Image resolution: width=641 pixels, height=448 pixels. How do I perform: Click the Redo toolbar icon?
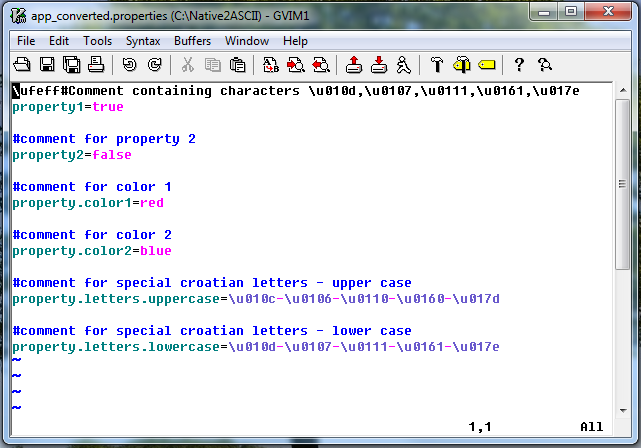[x=155, y=65]
